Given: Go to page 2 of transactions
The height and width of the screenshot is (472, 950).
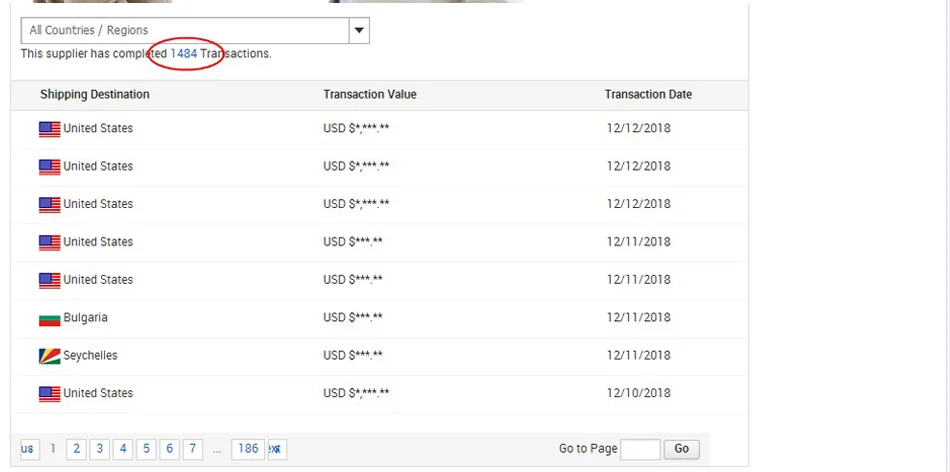Looking at the screenshot, I should click(x=76, y=449).
